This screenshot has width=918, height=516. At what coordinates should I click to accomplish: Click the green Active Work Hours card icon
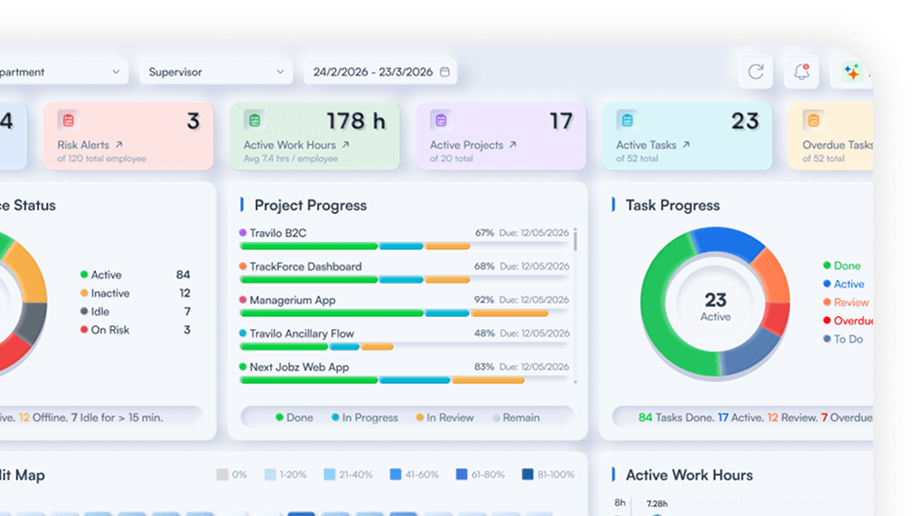point(255,120)
